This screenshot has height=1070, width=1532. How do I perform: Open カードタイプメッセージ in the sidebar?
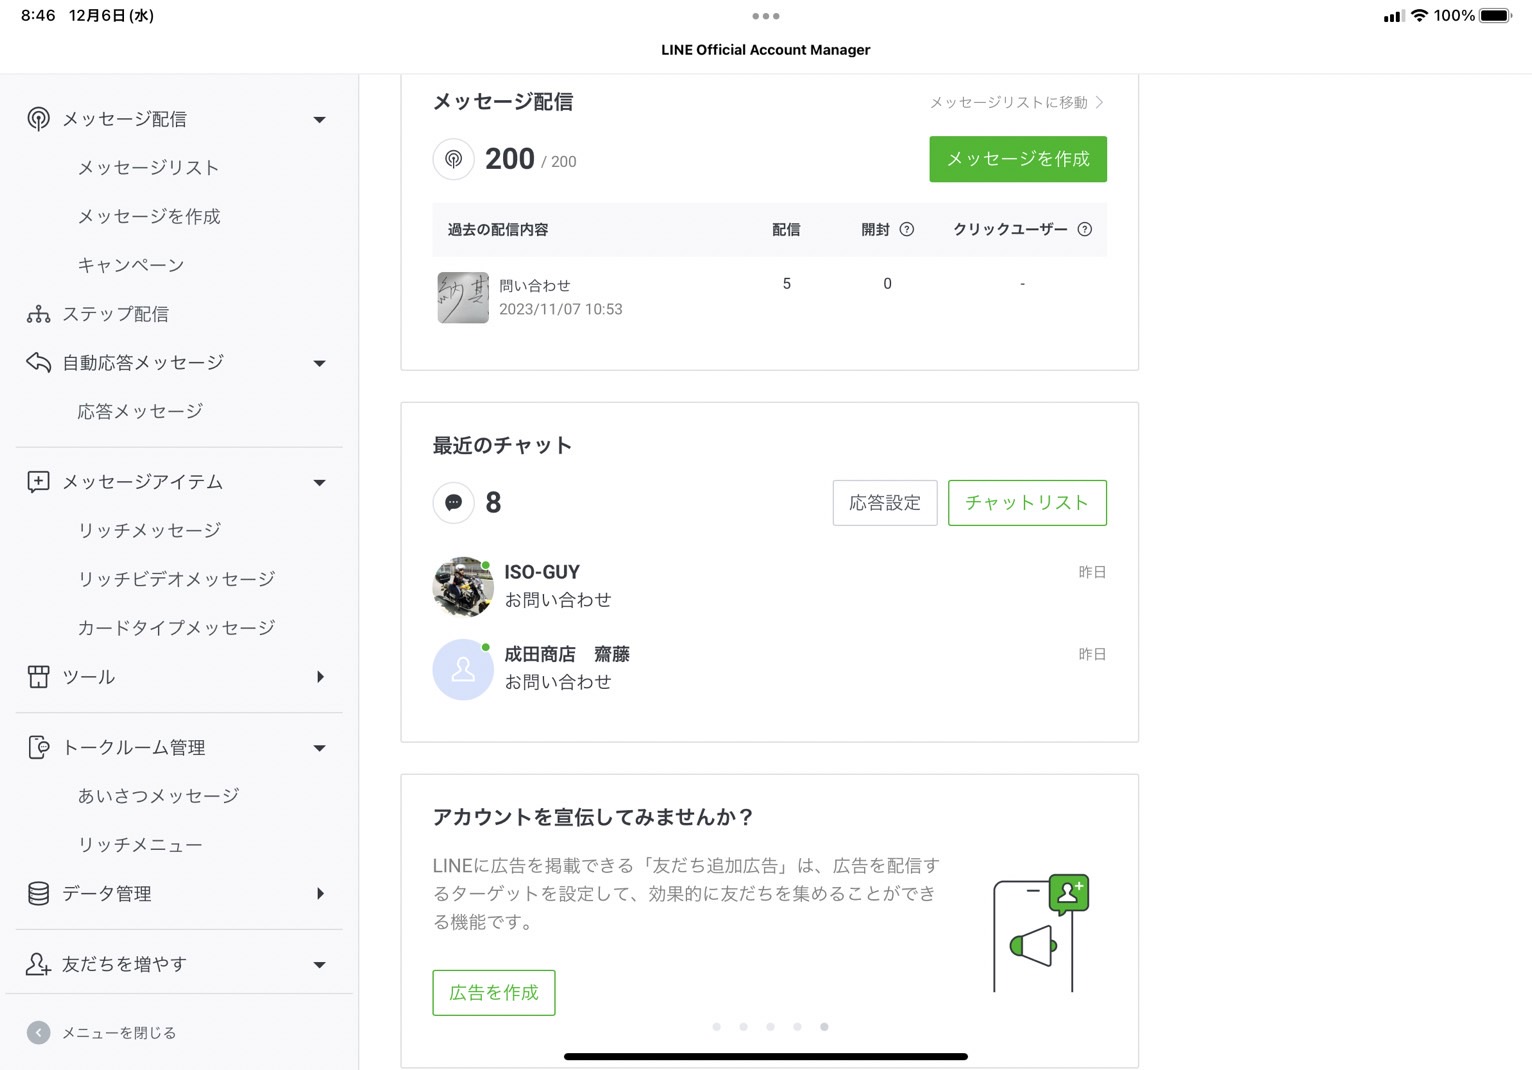pyautogui.click(x=176, y=628)
